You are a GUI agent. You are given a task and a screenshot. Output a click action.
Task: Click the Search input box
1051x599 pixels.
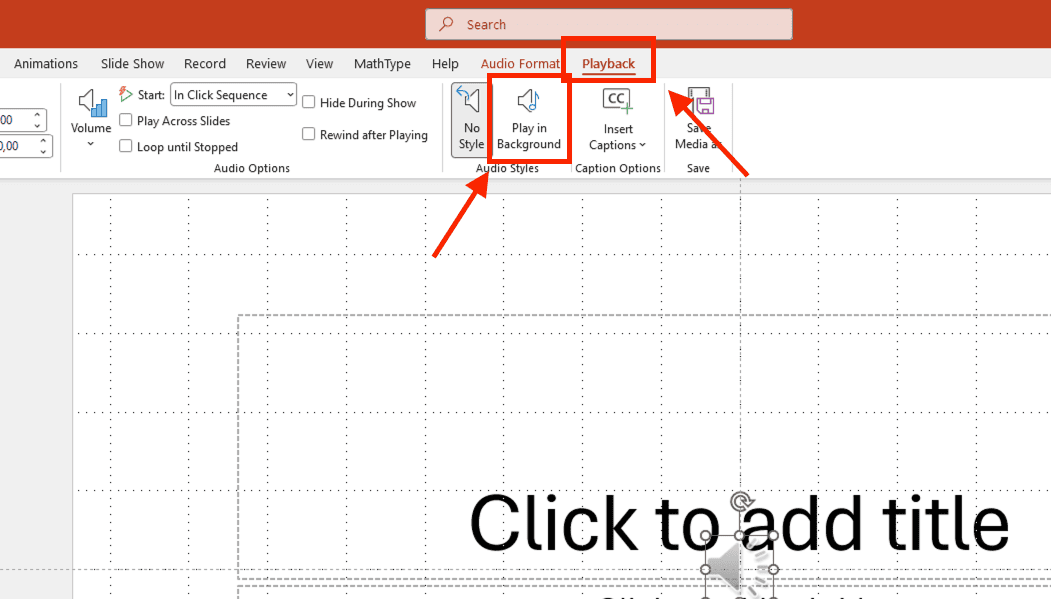pos(609,24)
